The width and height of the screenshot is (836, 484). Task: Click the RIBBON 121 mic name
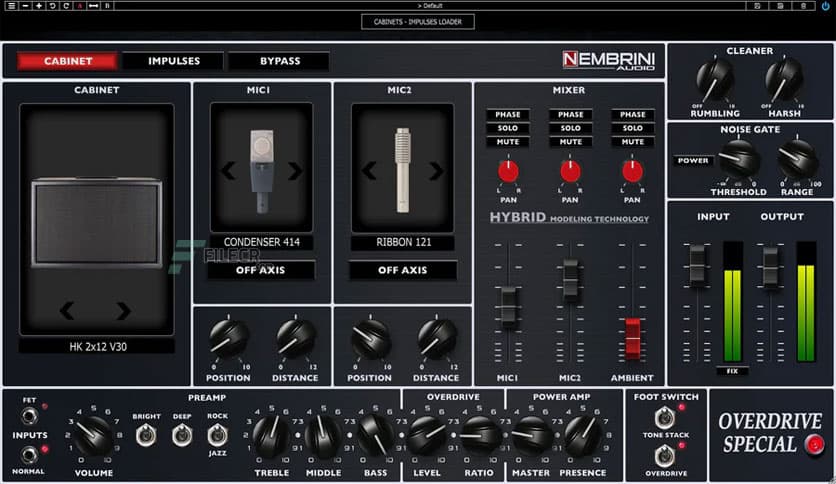[x=403, y=242]
